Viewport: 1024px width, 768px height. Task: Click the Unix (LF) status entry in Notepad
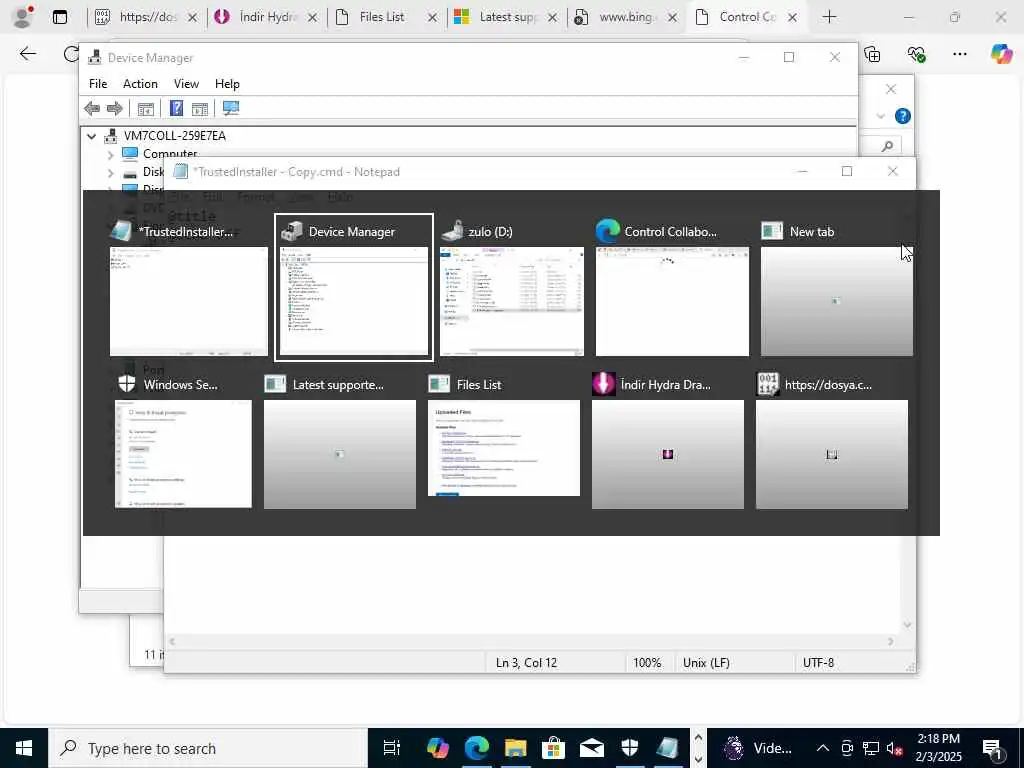coord(706,662)
